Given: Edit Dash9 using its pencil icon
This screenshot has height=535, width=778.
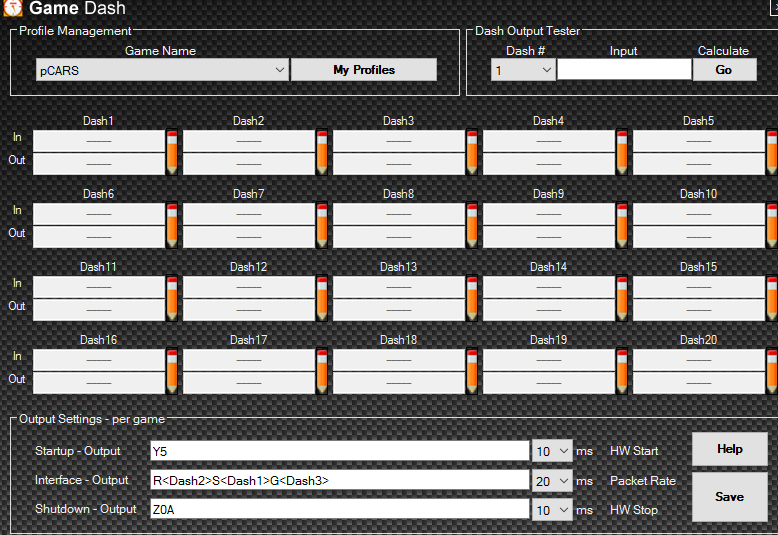Looking at the screenshot, I should (622, 225).
